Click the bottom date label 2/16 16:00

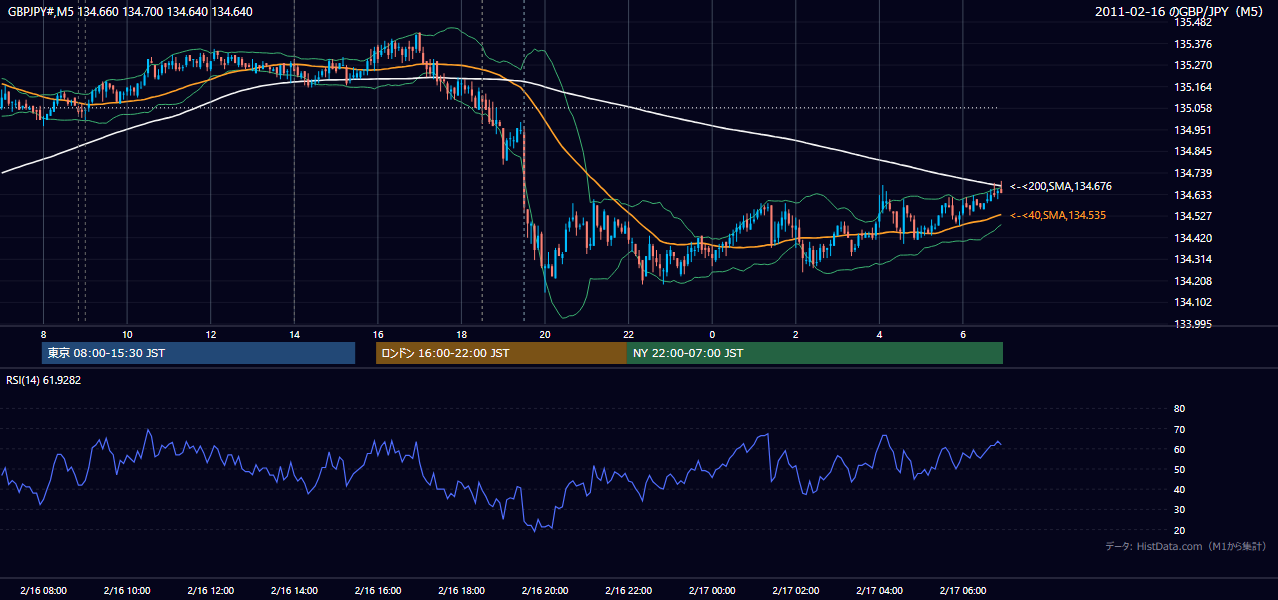pos(378,591)
